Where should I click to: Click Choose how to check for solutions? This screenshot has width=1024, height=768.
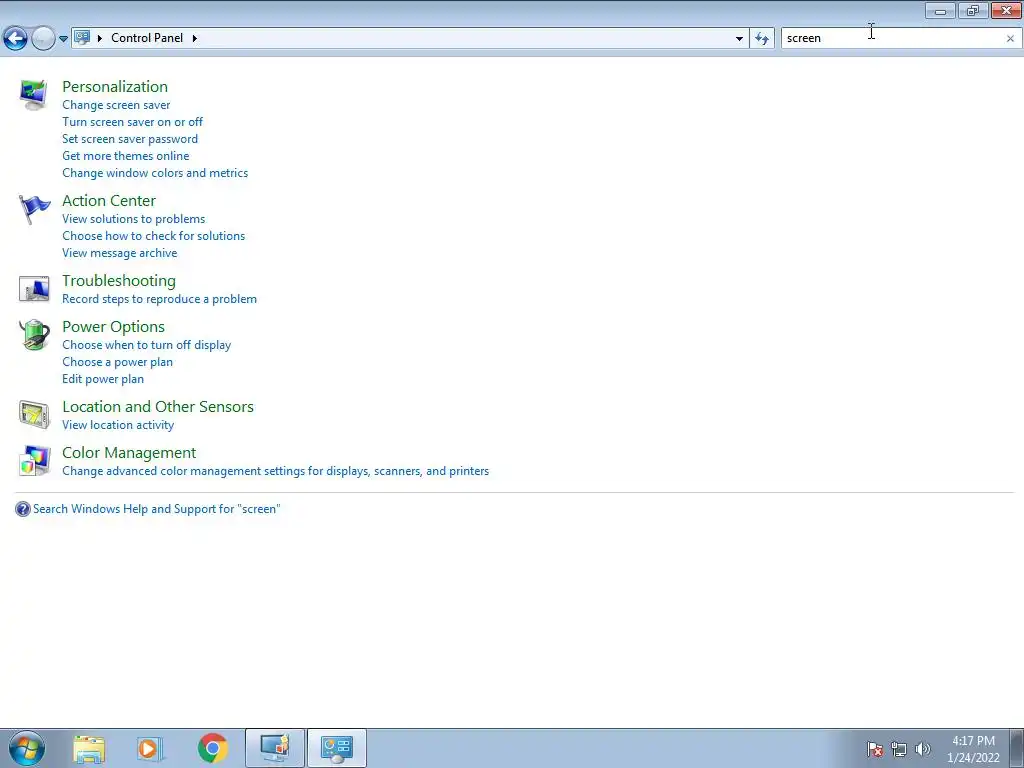153,236
